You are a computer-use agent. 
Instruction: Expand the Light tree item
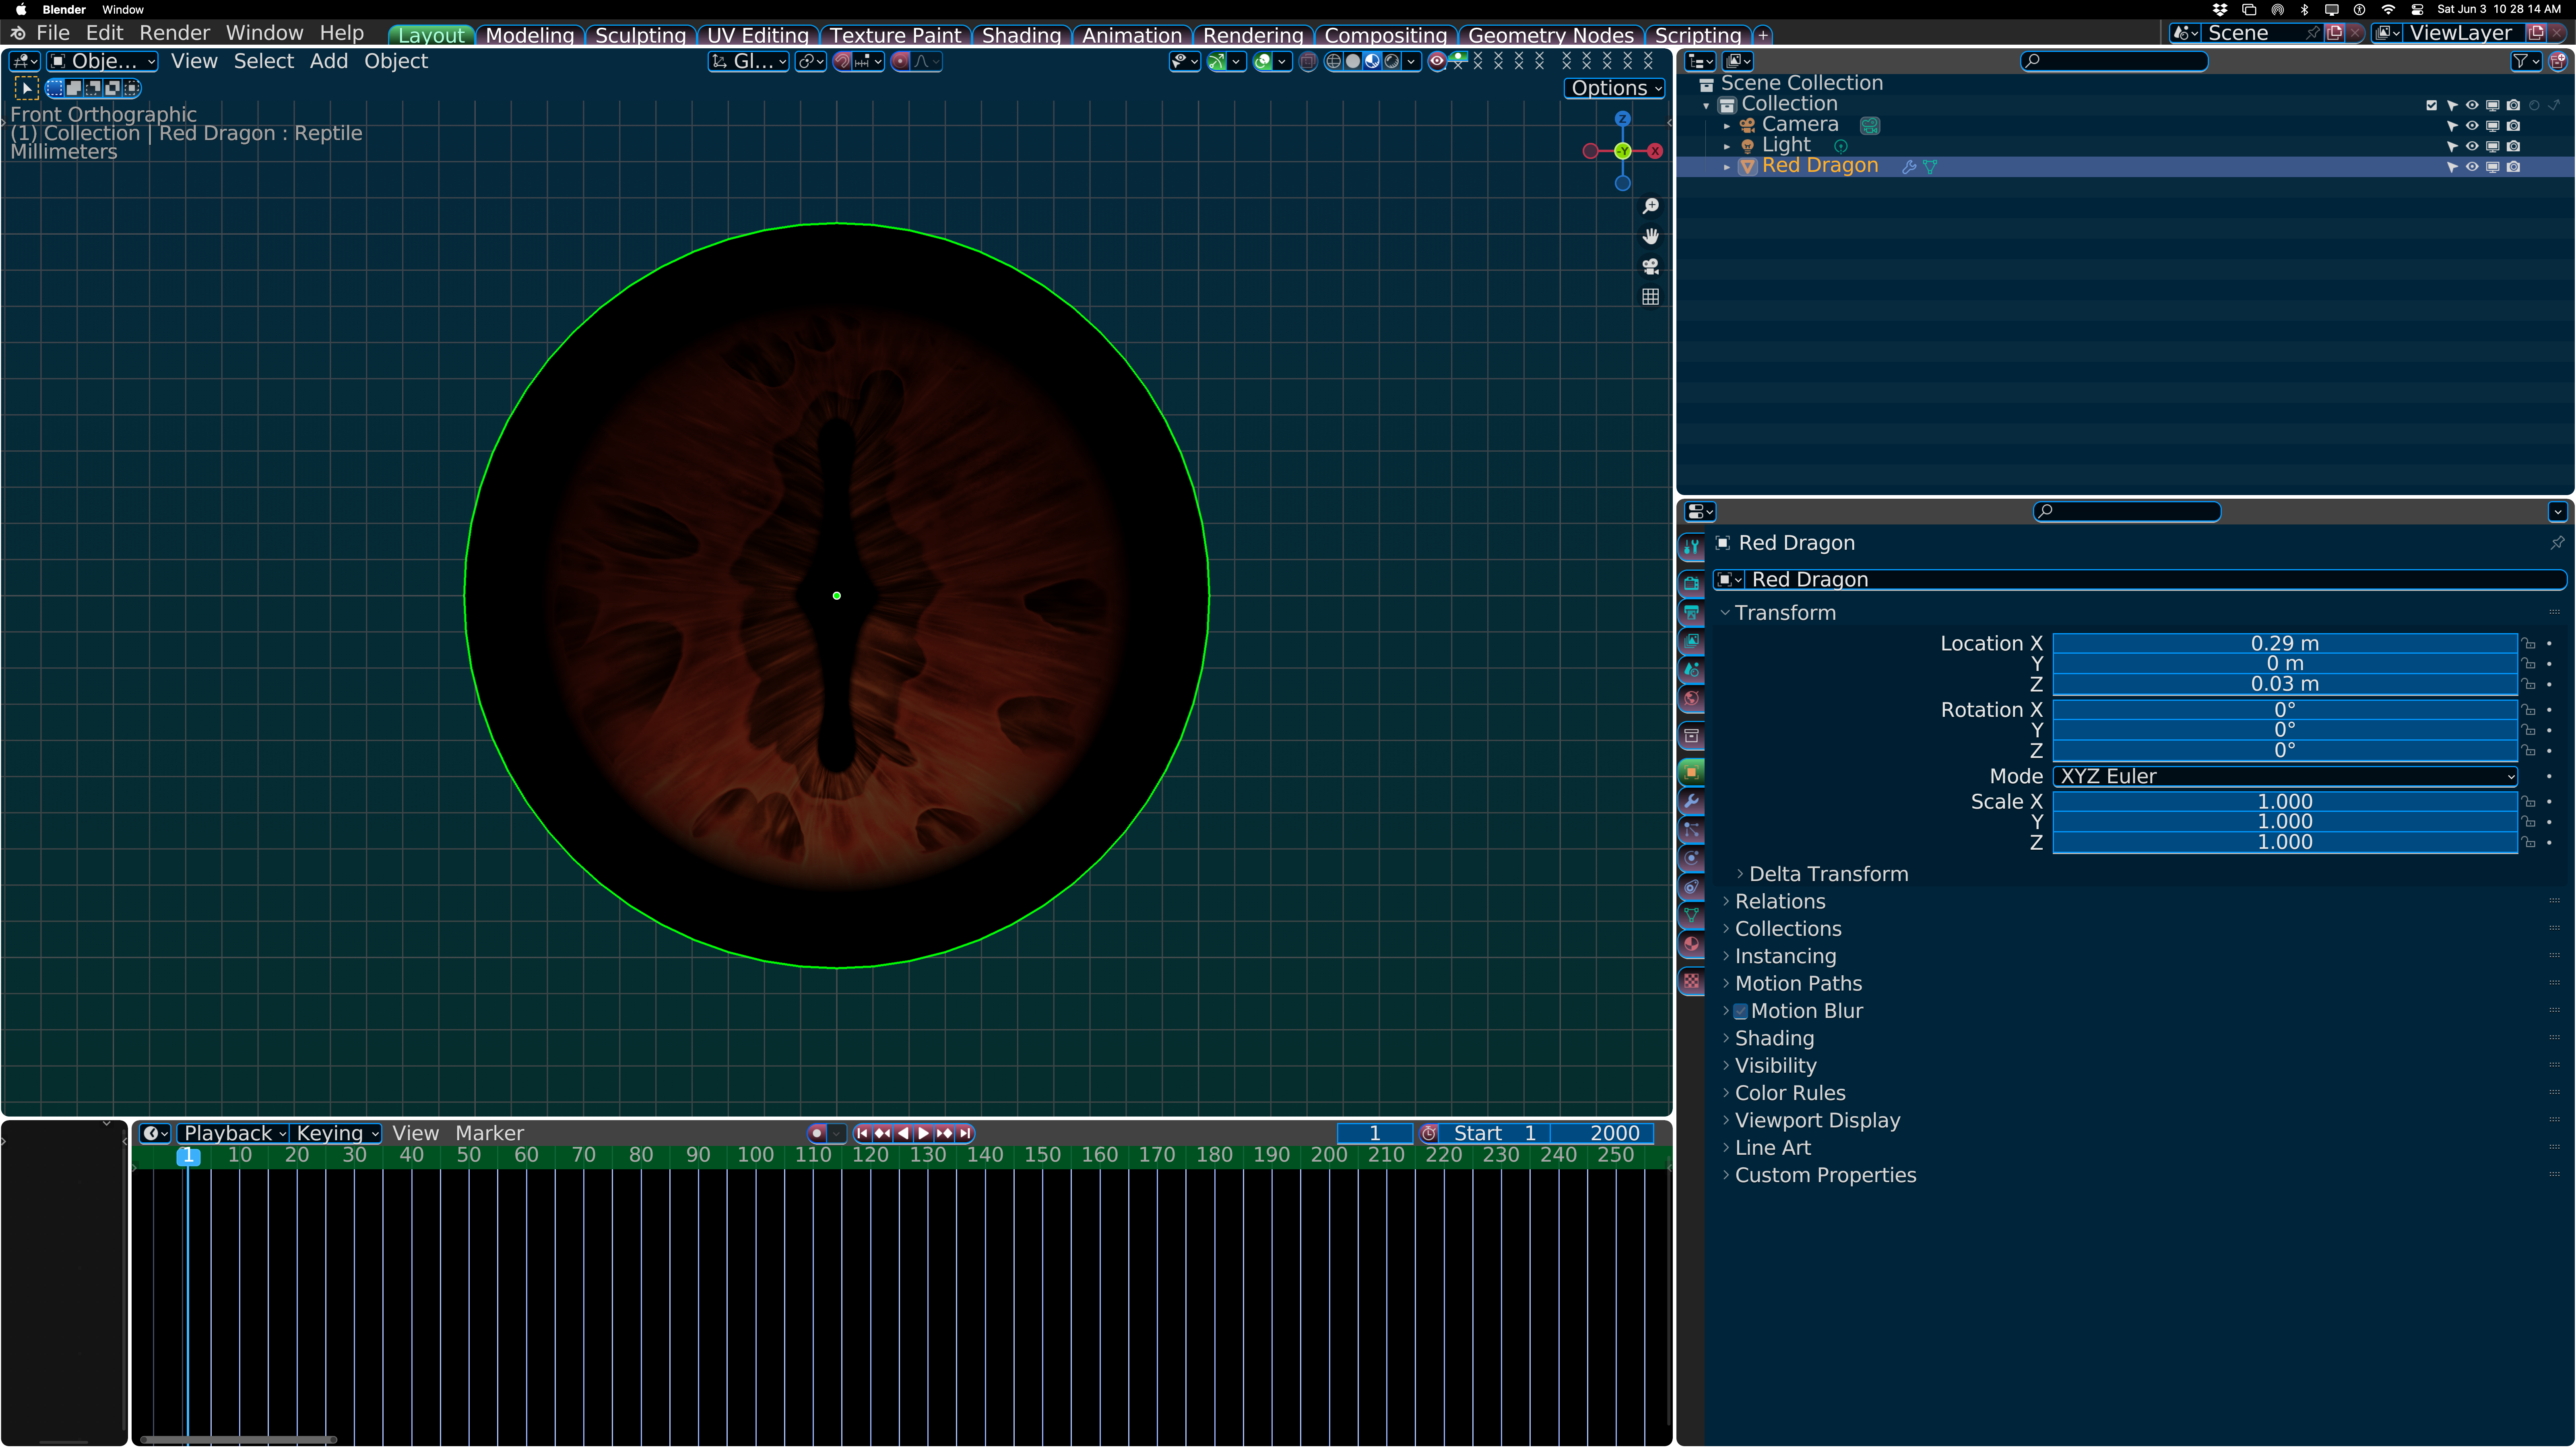click(x=1727, y=146)
